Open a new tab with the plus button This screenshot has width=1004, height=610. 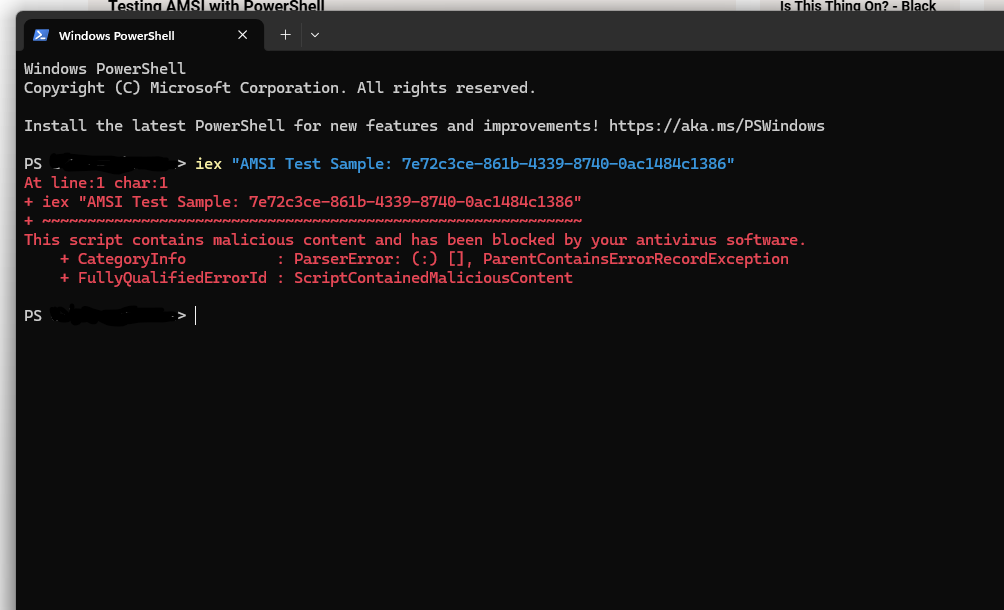coord(286,35)
